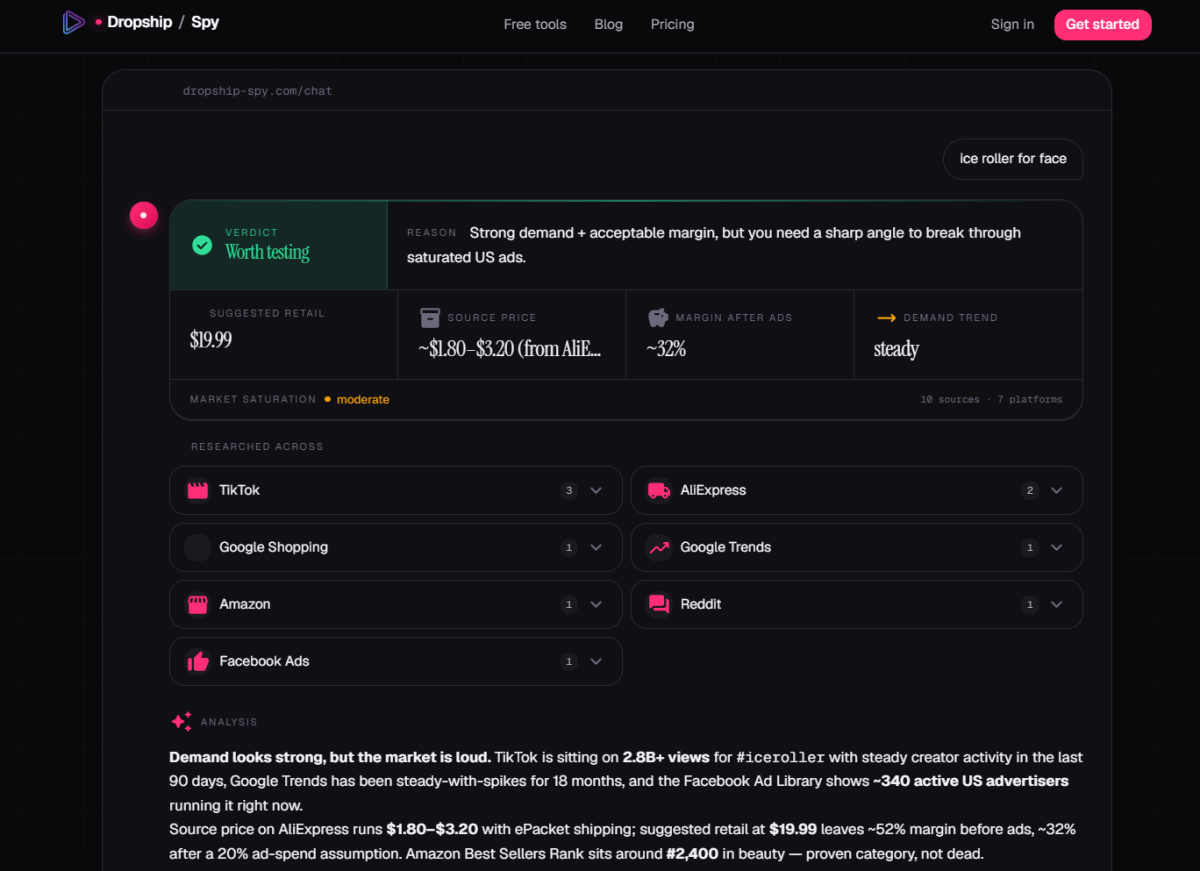Screen dimensions: 1200x871
Task: Expand the Facebook Ads chevron
Action: [x=596, y=661]
